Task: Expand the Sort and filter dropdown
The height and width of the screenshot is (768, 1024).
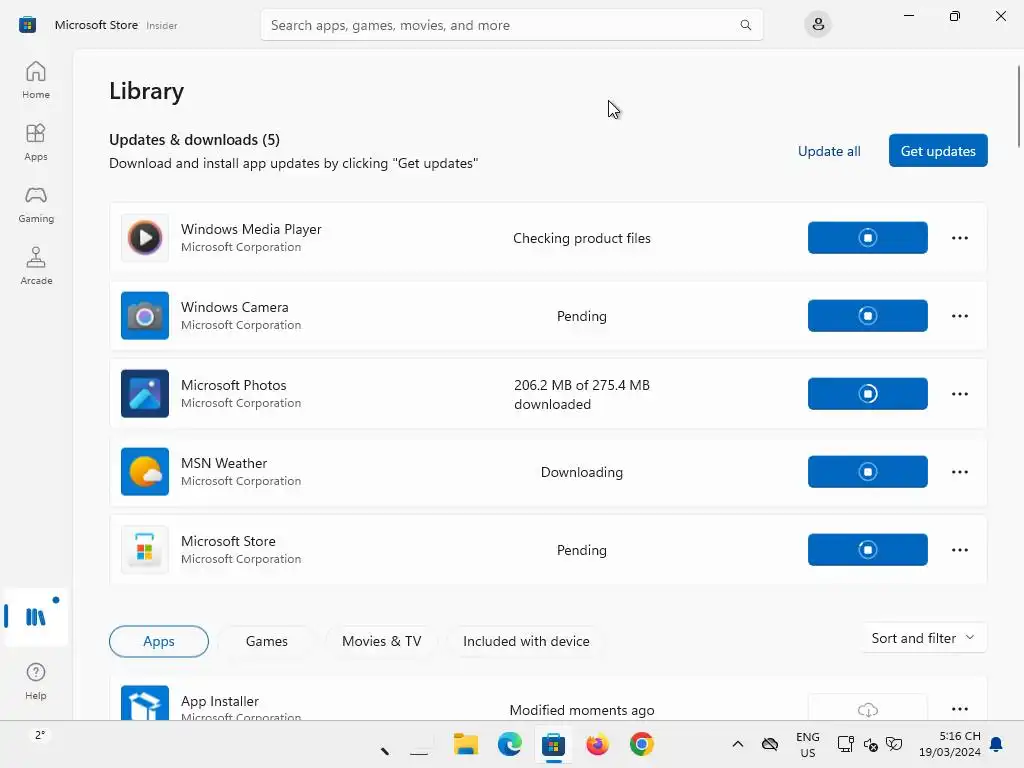Action: tap(923, 638)
